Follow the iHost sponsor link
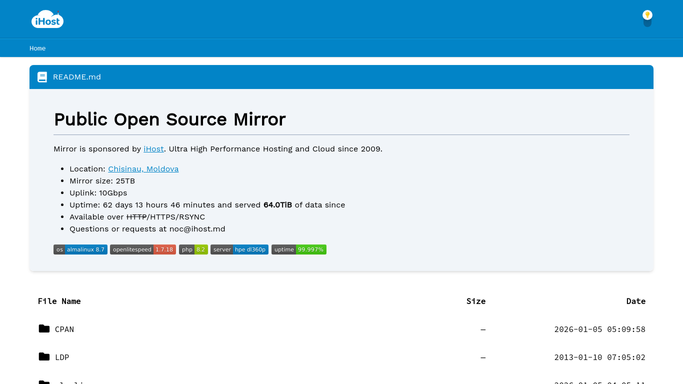This screenshot has width=683, height=384. click(153, 149)
